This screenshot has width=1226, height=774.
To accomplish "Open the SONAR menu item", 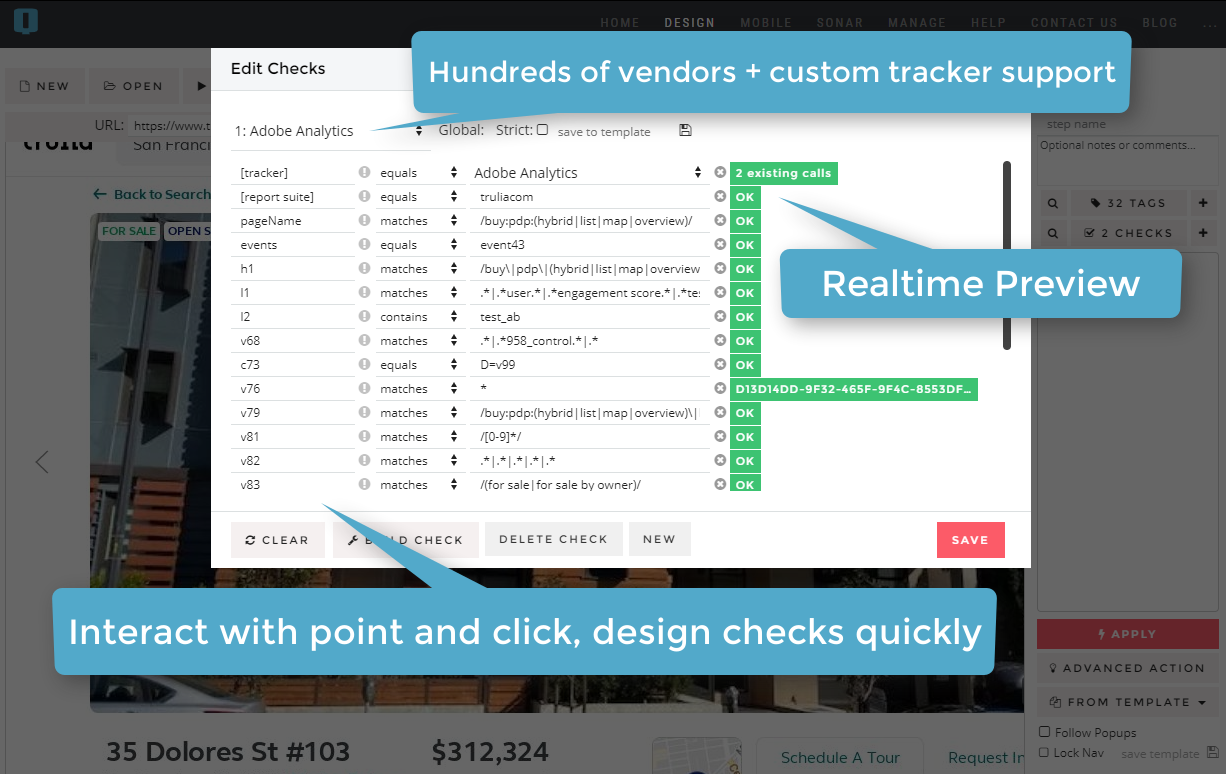I will (840, 22).
